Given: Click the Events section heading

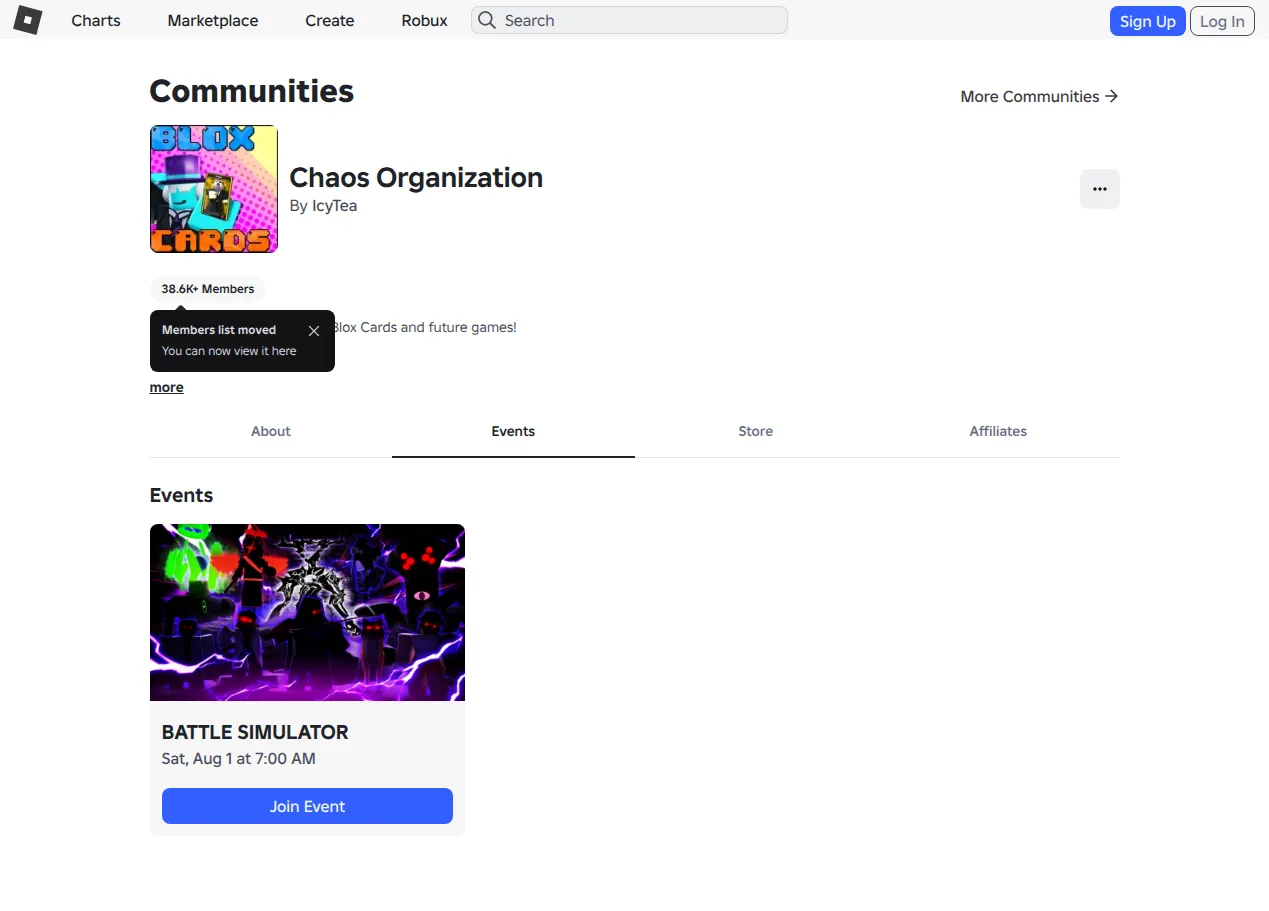Looking at the screenshot, I should [181, 495].
